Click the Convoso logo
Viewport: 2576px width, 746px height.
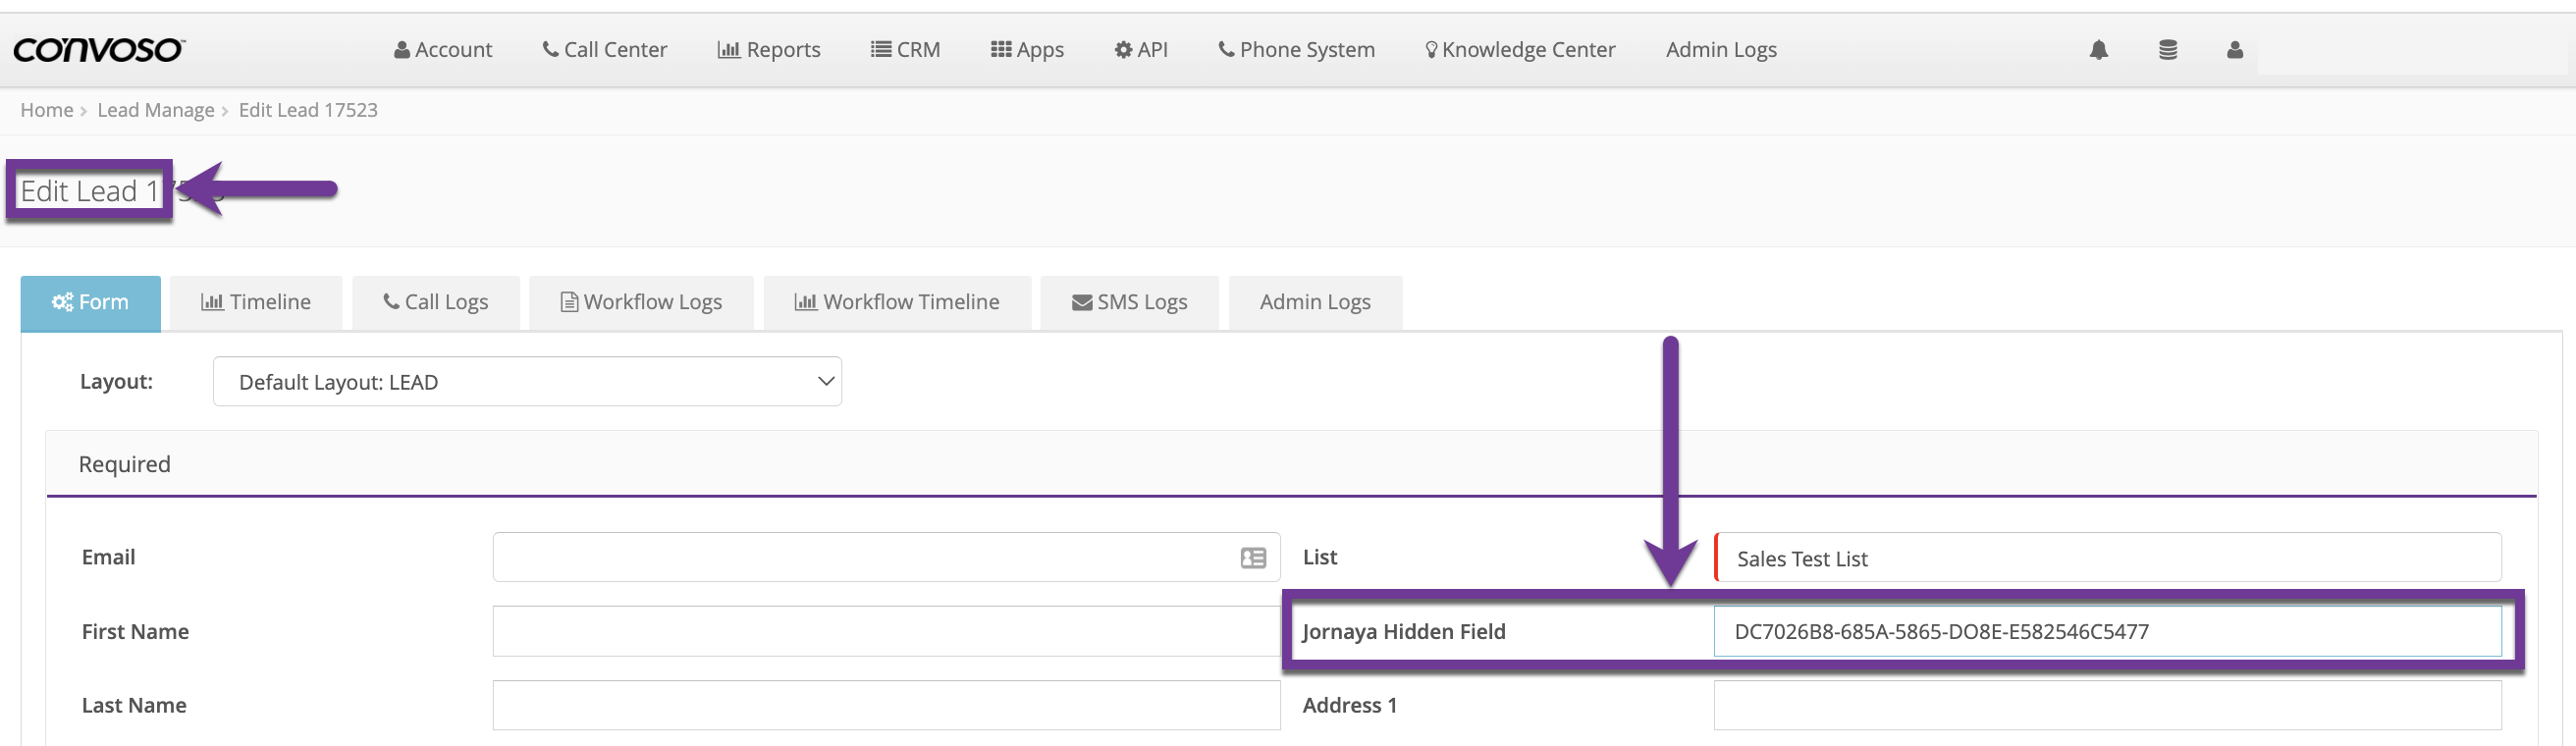pyautogui.click(x=98, y=50)
